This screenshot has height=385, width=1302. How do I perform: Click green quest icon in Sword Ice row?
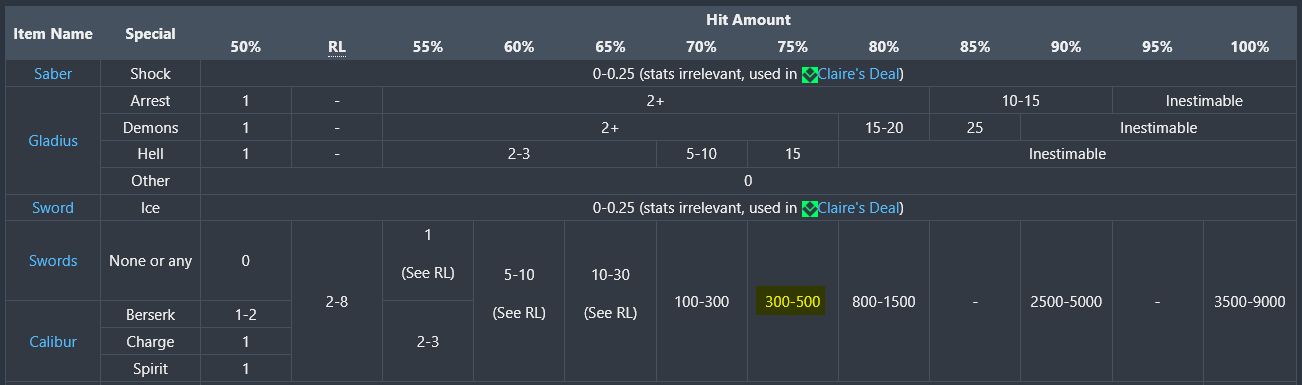810,208
